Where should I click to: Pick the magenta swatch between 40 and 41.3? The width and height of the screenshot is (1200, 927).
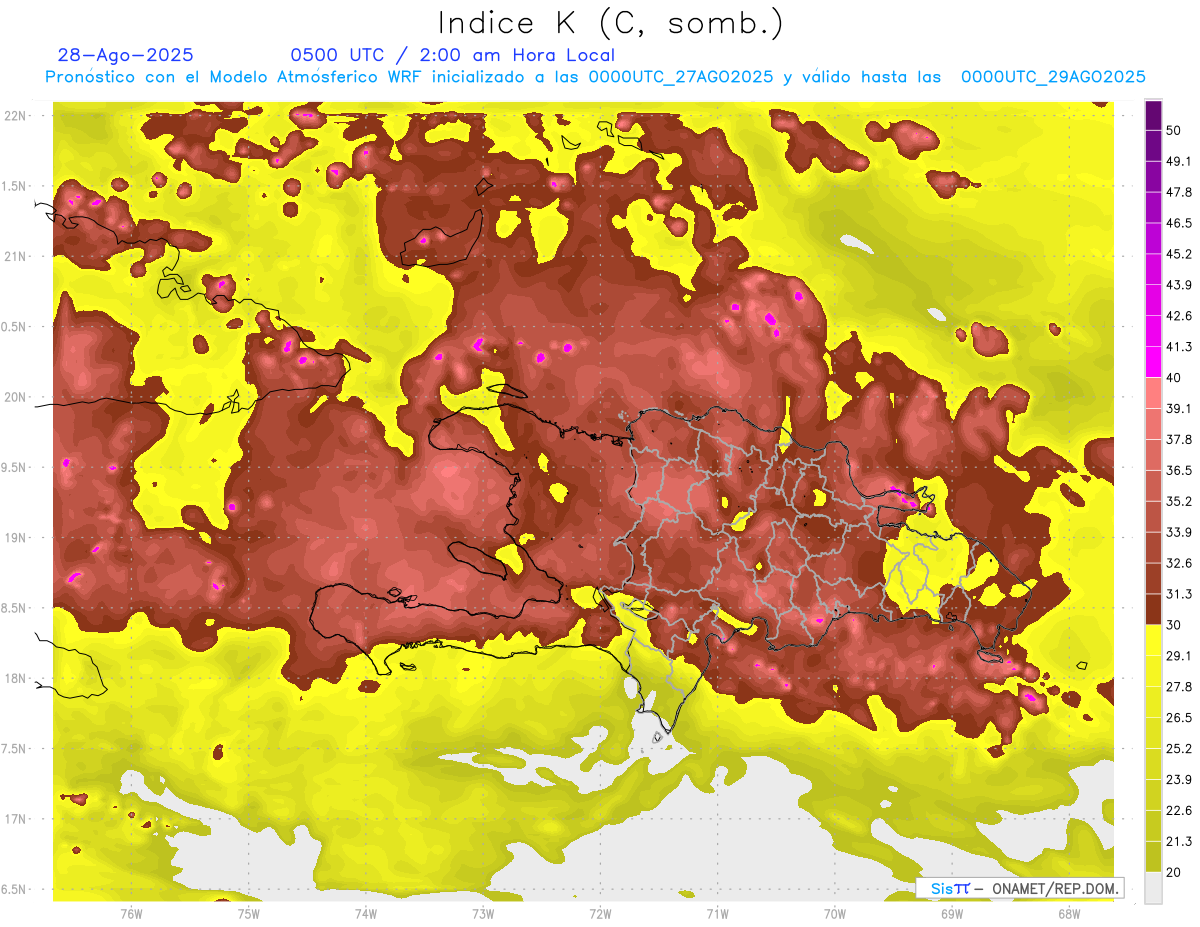(1153, 362)
